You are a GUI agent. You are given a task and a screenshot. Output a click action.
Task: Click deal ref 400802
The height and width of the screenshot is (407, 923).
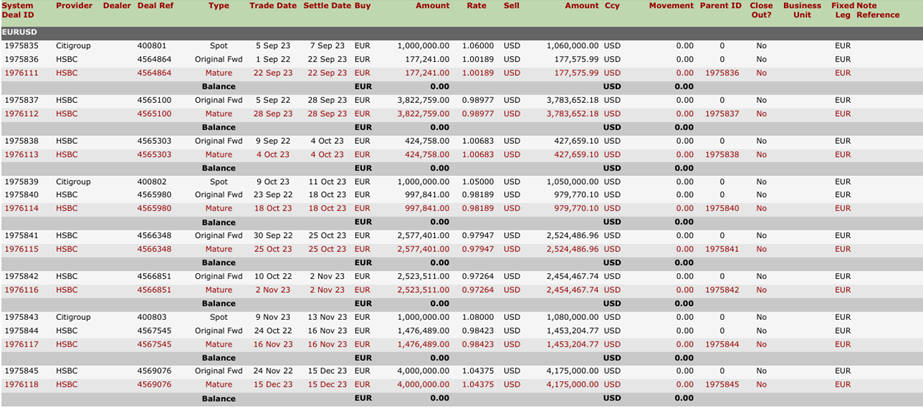coord(152,181)
